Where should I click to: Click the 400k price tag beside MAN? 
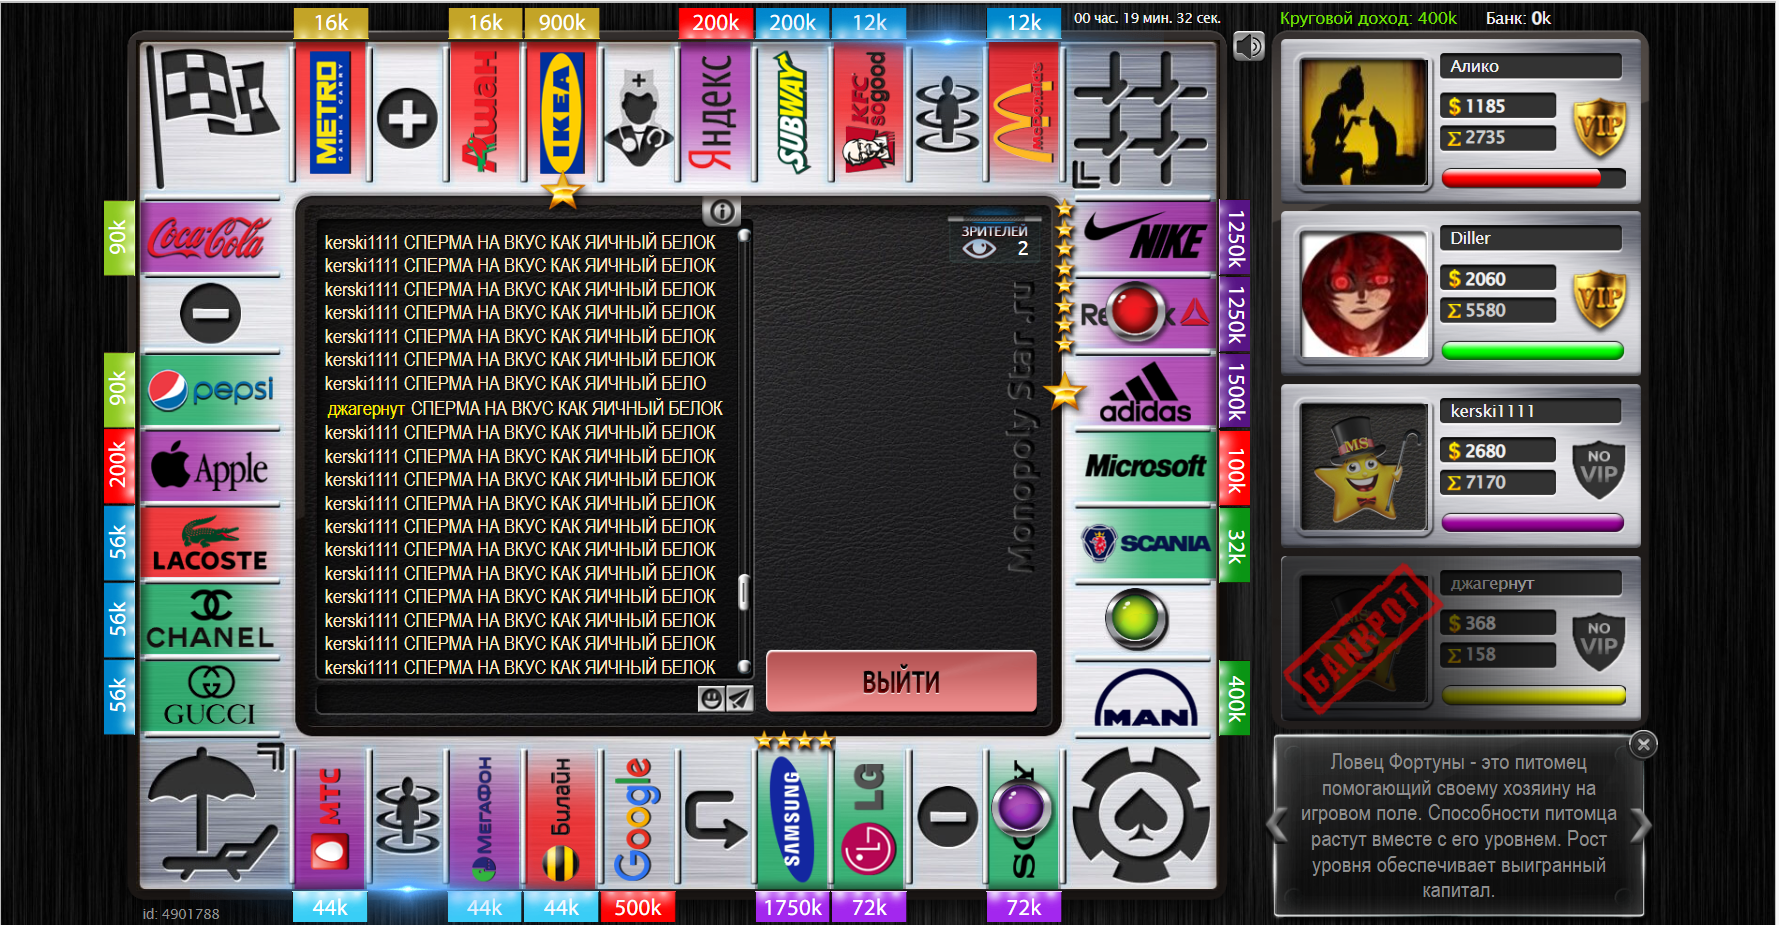click(x=1235, y=698)
